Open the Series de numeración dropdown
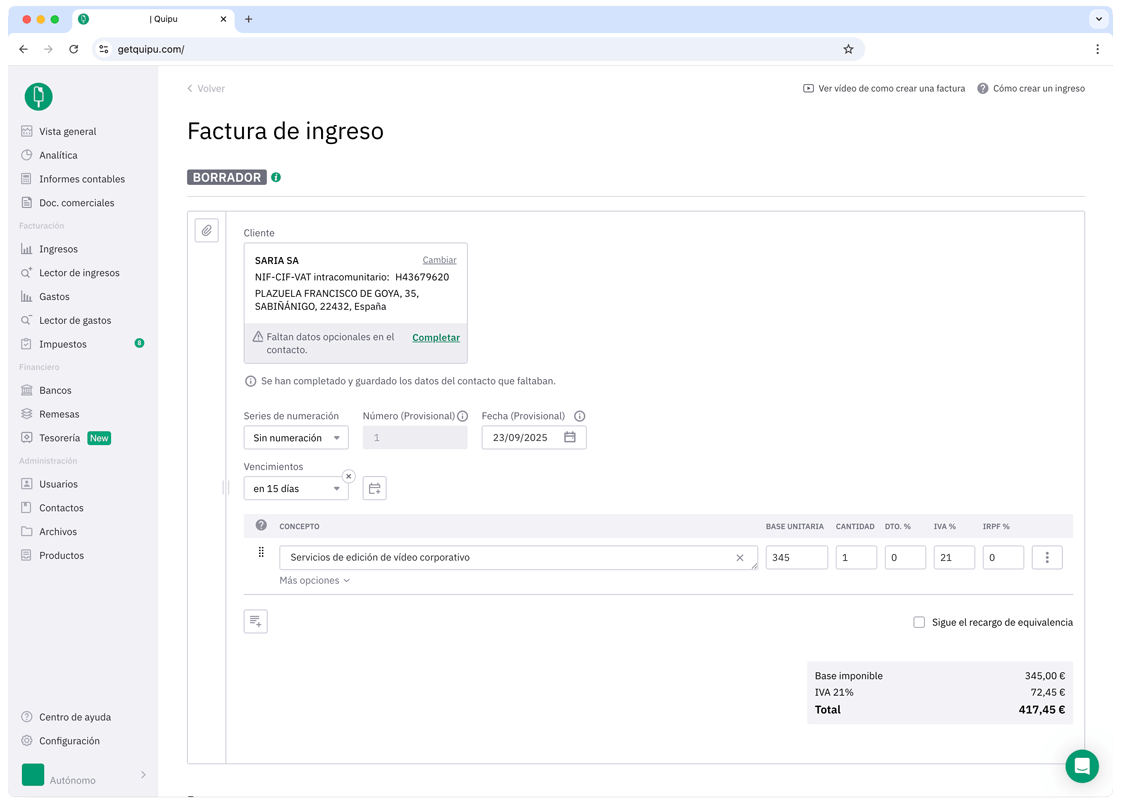The image size is (1122, 806). click(x=296, y=438)
